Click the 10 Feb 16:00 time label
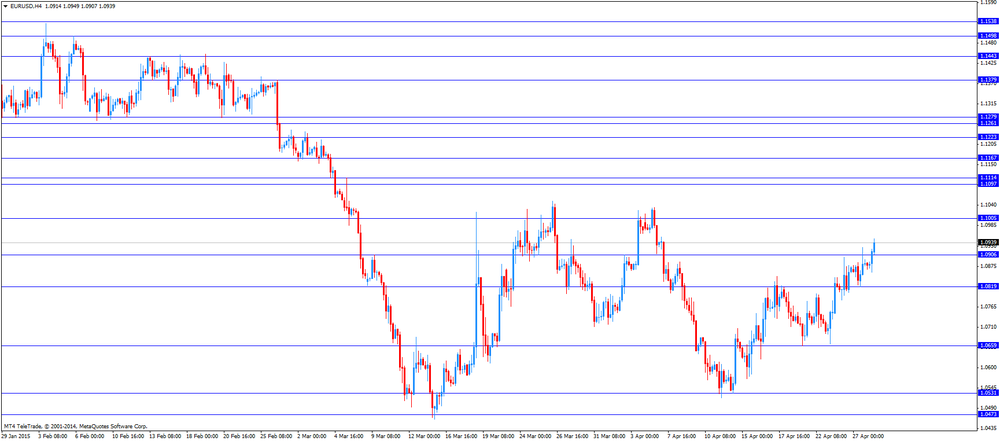Viewport: 1000px width, 441px height. coord(128,436)
